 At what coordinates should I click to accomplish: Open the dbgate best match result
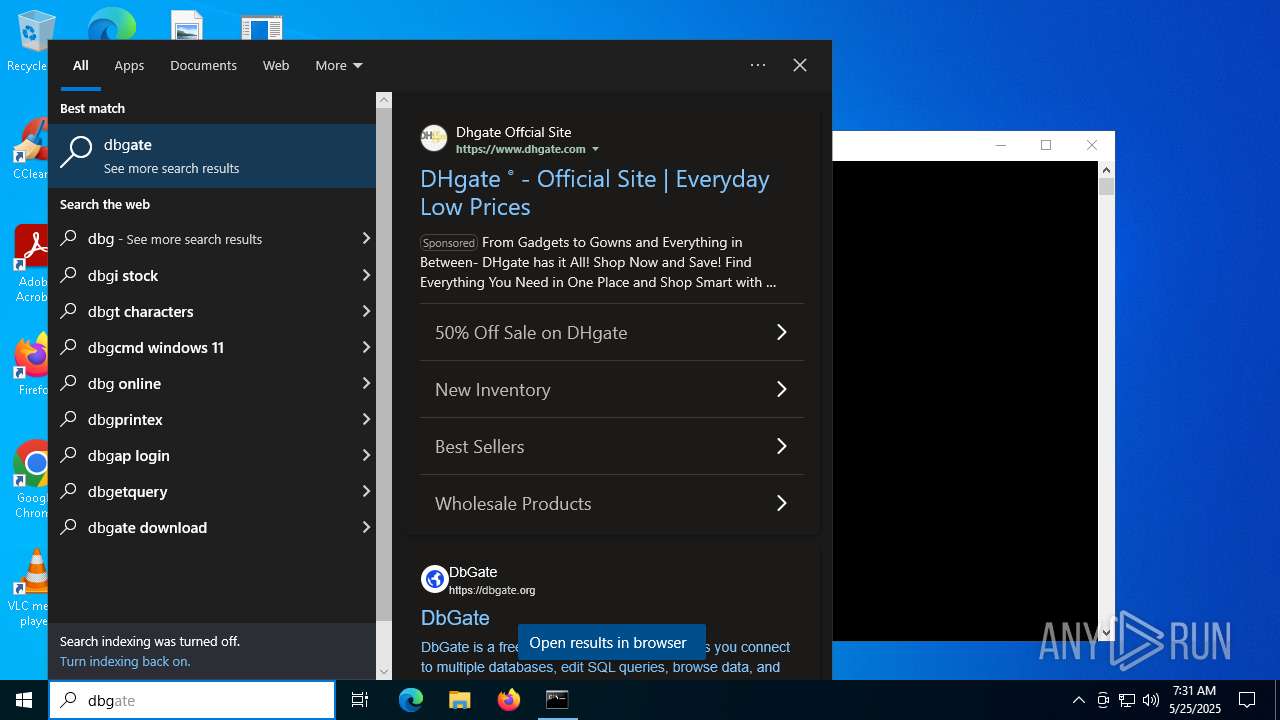tap(212, 155)
